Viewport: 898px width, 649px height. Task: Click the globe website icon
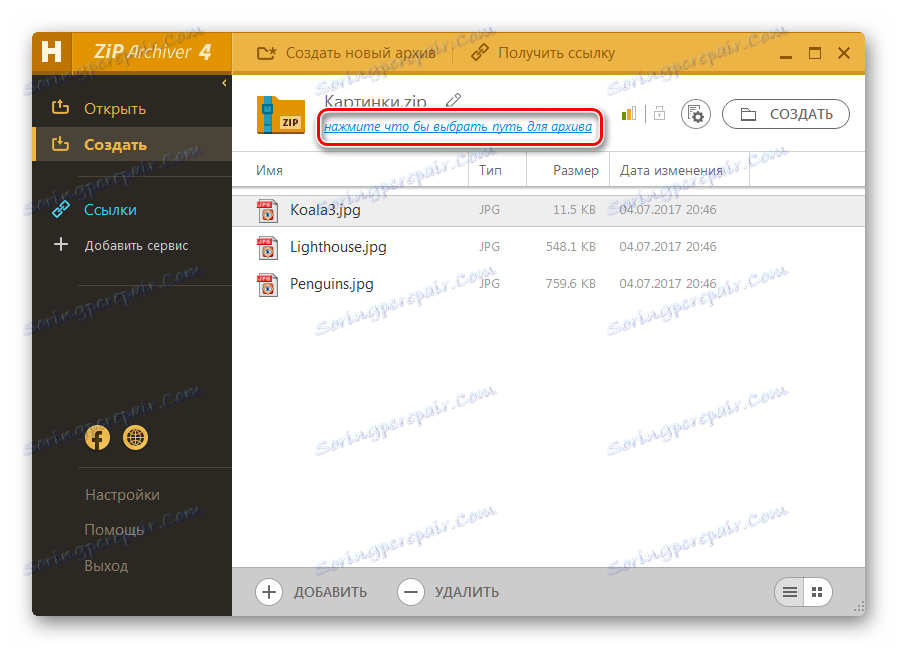tap(136, 438)
